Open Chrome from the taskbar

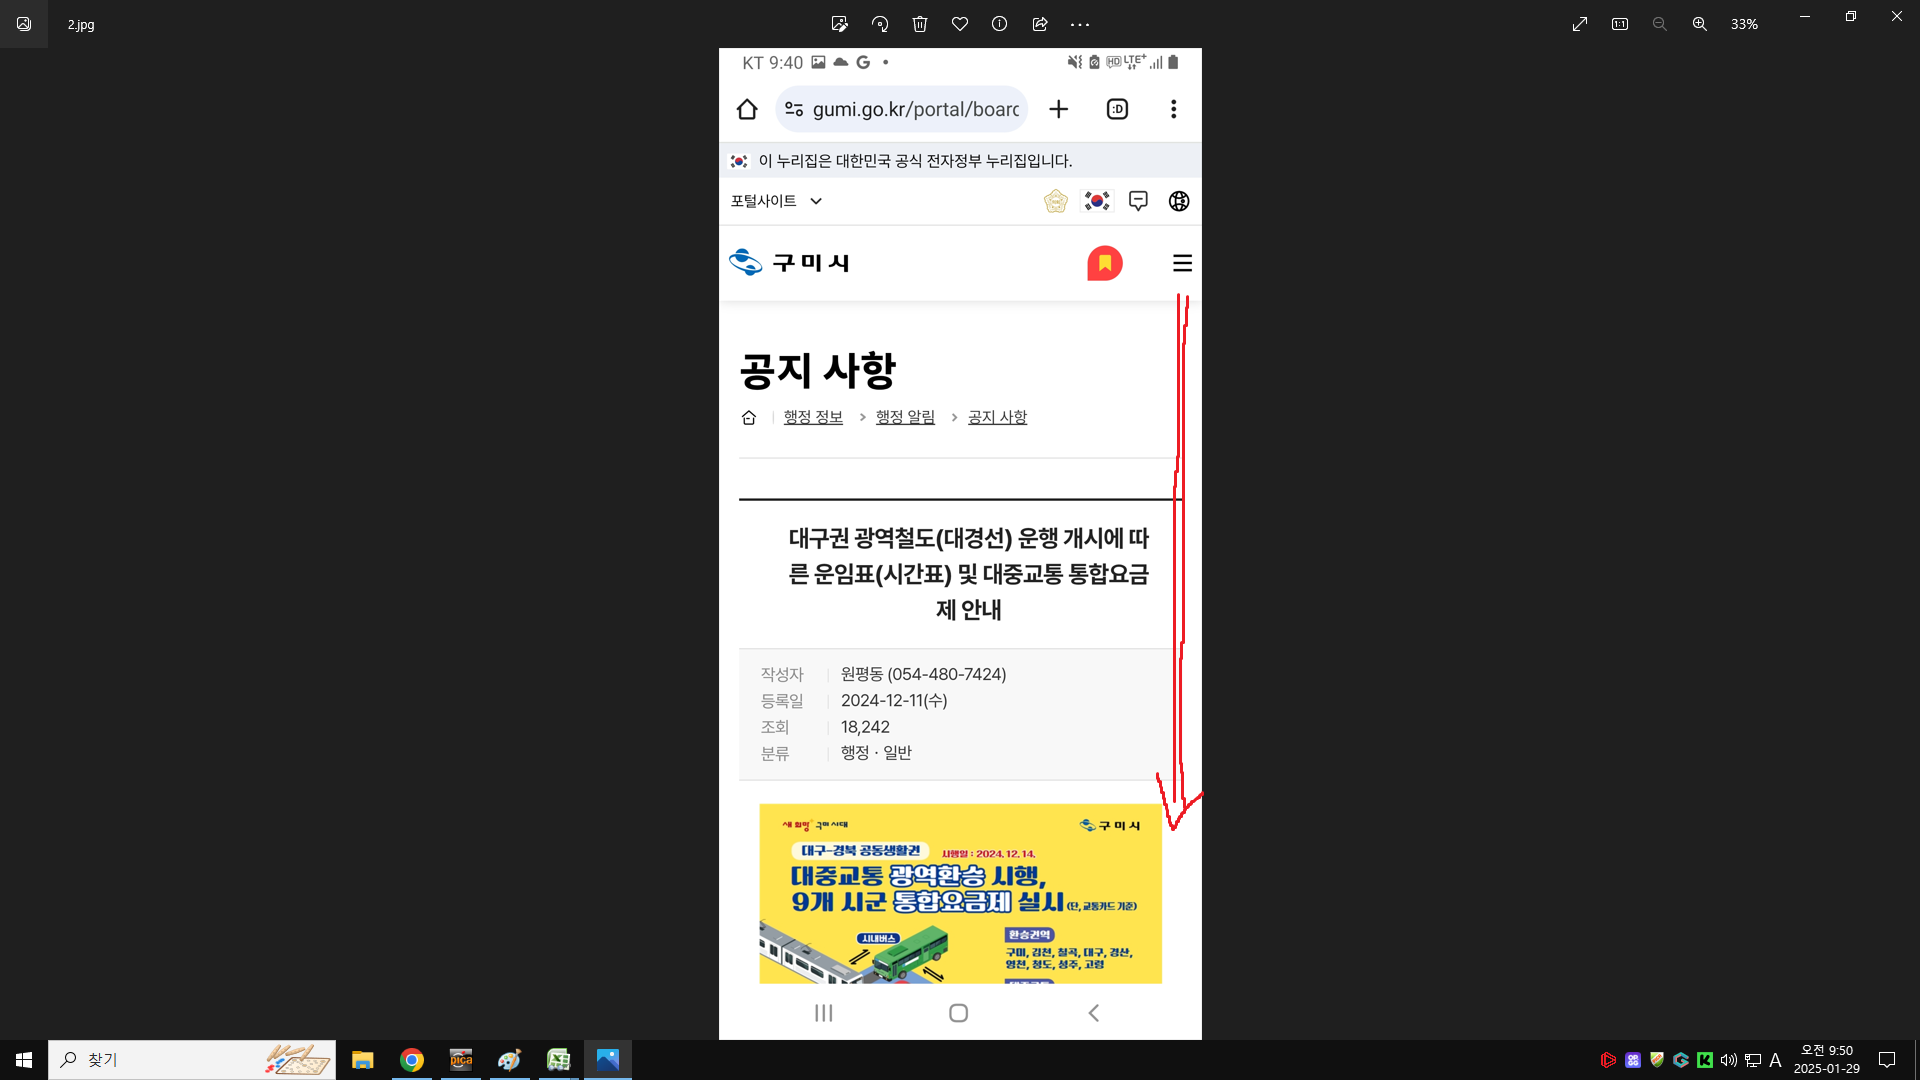click(412, 1060)
